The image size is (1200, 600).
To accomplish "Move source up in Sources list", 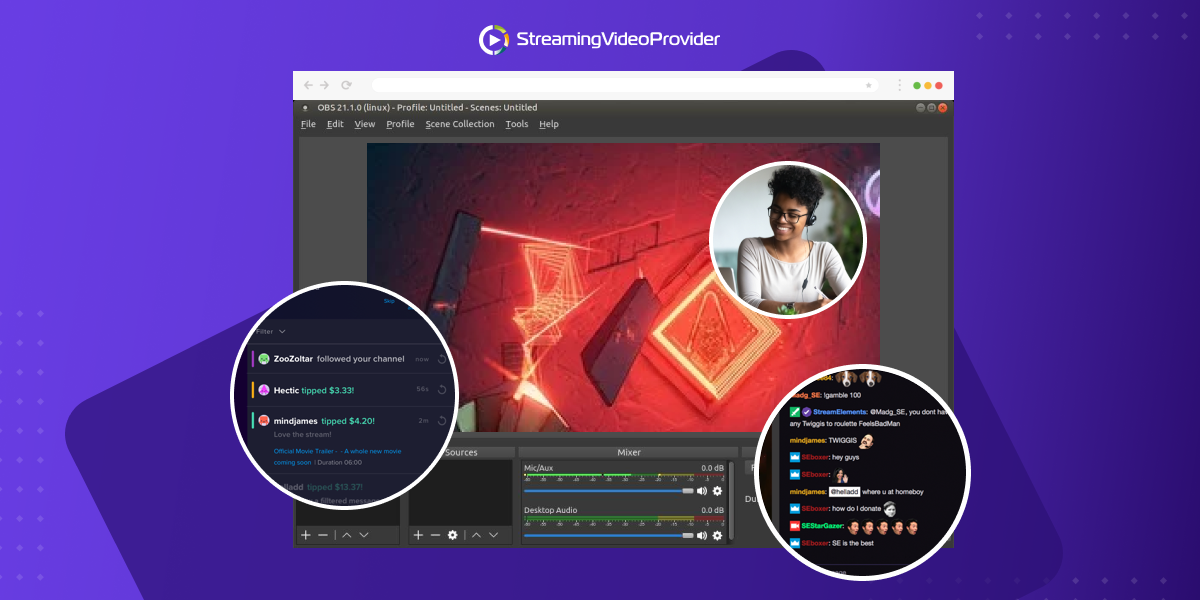I will coord(476,536).
